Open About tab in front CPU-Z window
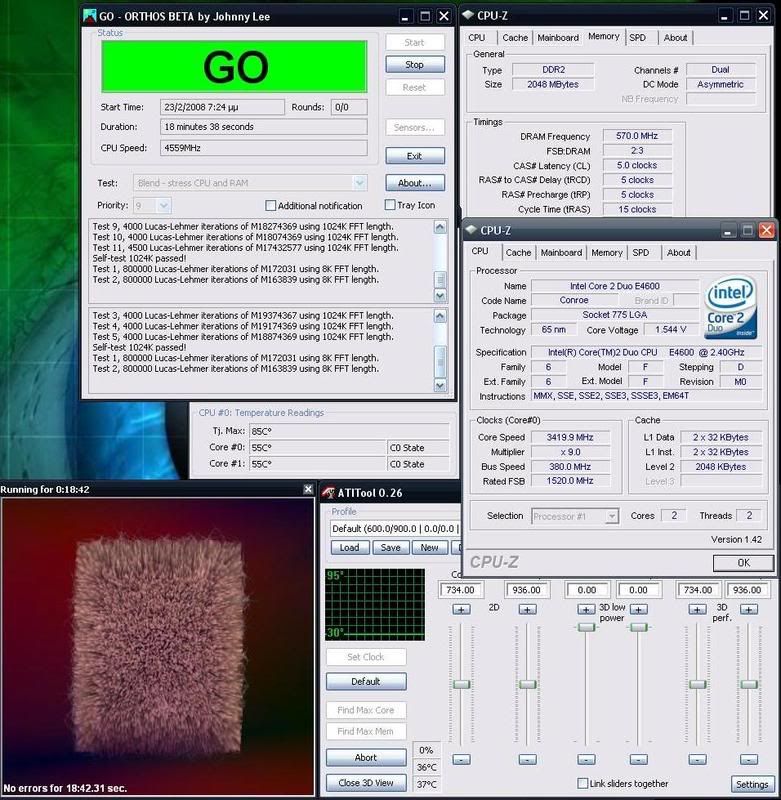Viewport: 781px width, 800px height. click(678, 253)
